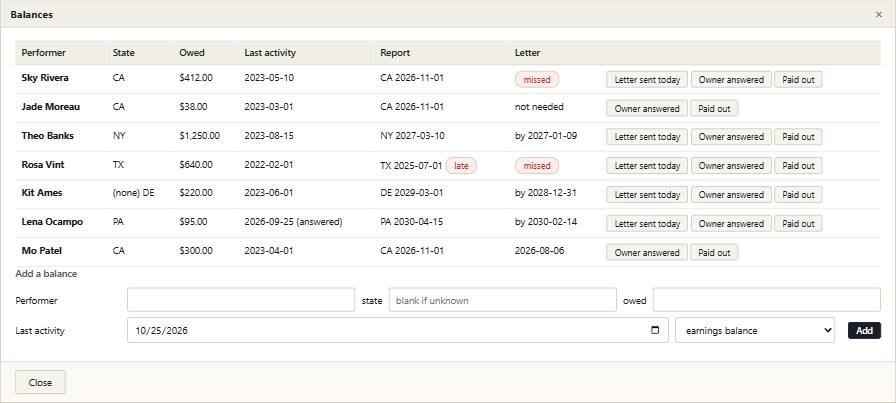Click the 'PA 2030-04-15' report cell
Screen dimensions: 896x403
point(412,222)
